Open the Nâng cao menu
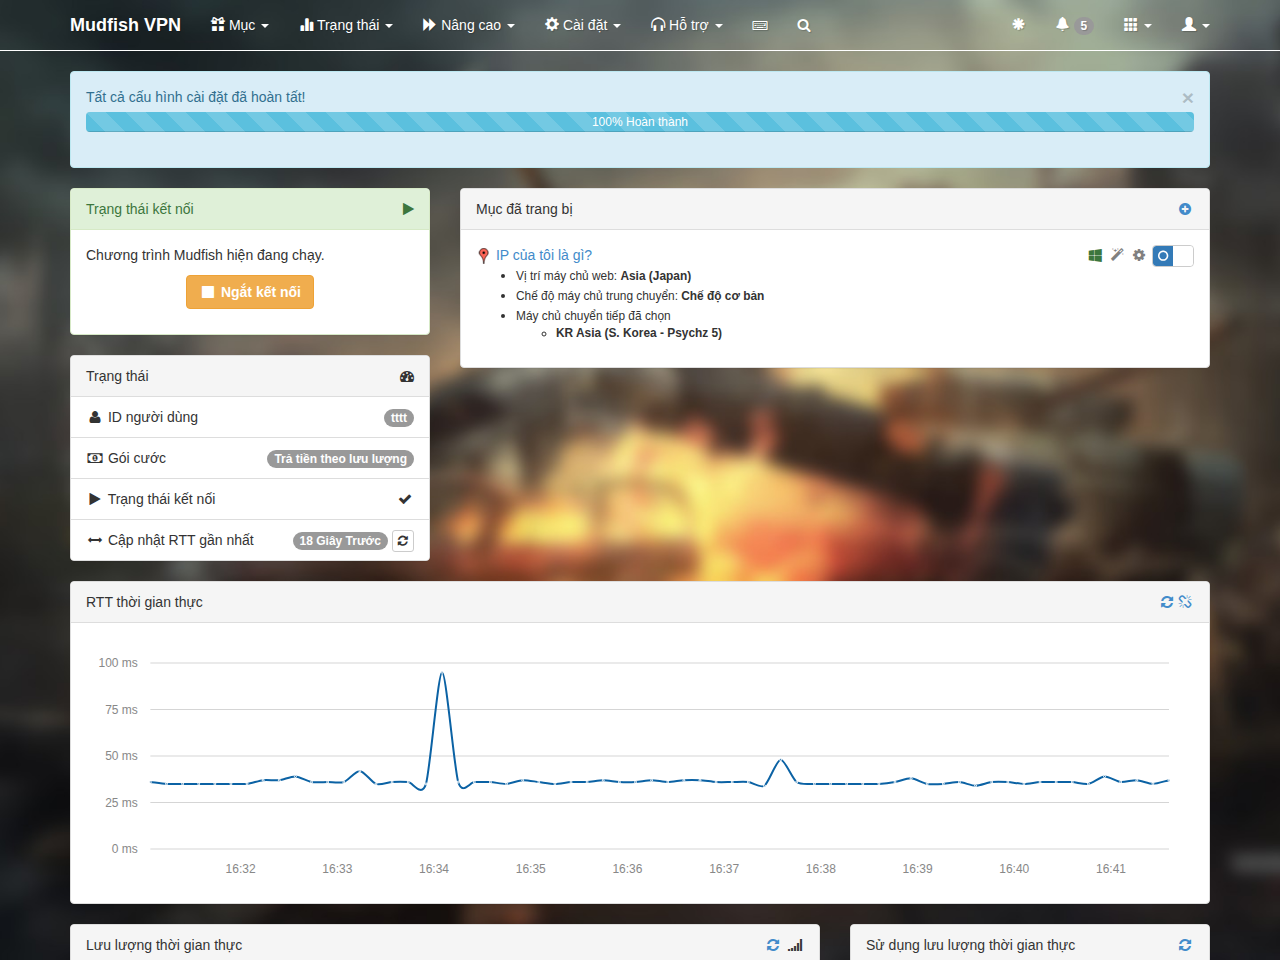The image size is (1280, 960). point(468,25)
